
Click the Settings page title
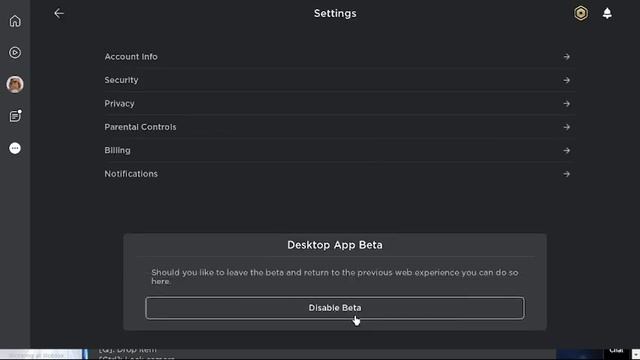(335, 13)
